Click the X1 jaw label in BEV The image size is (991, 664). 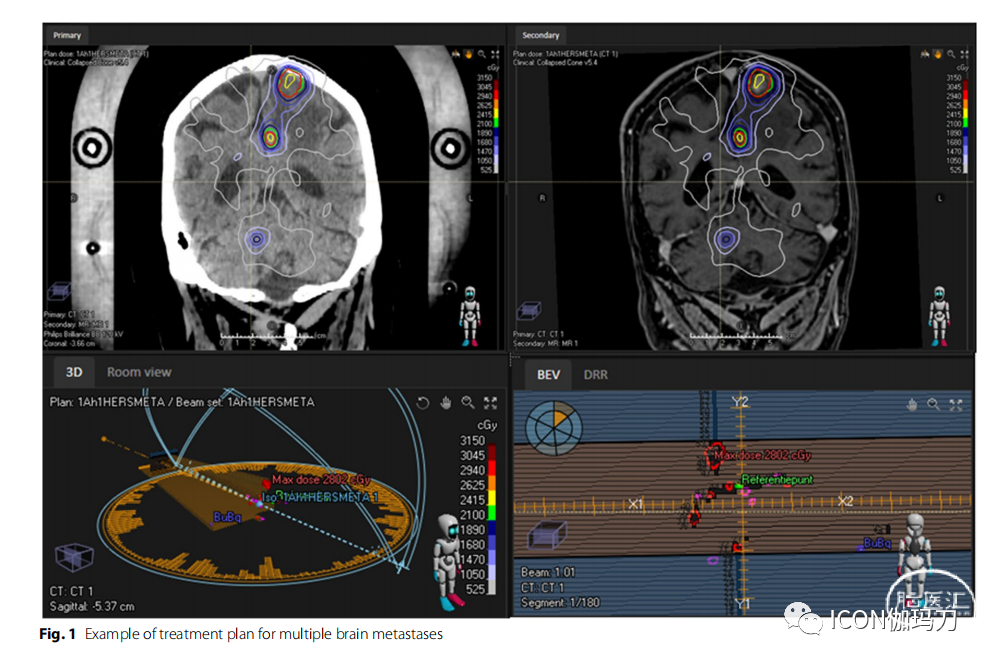click(635, 503)
